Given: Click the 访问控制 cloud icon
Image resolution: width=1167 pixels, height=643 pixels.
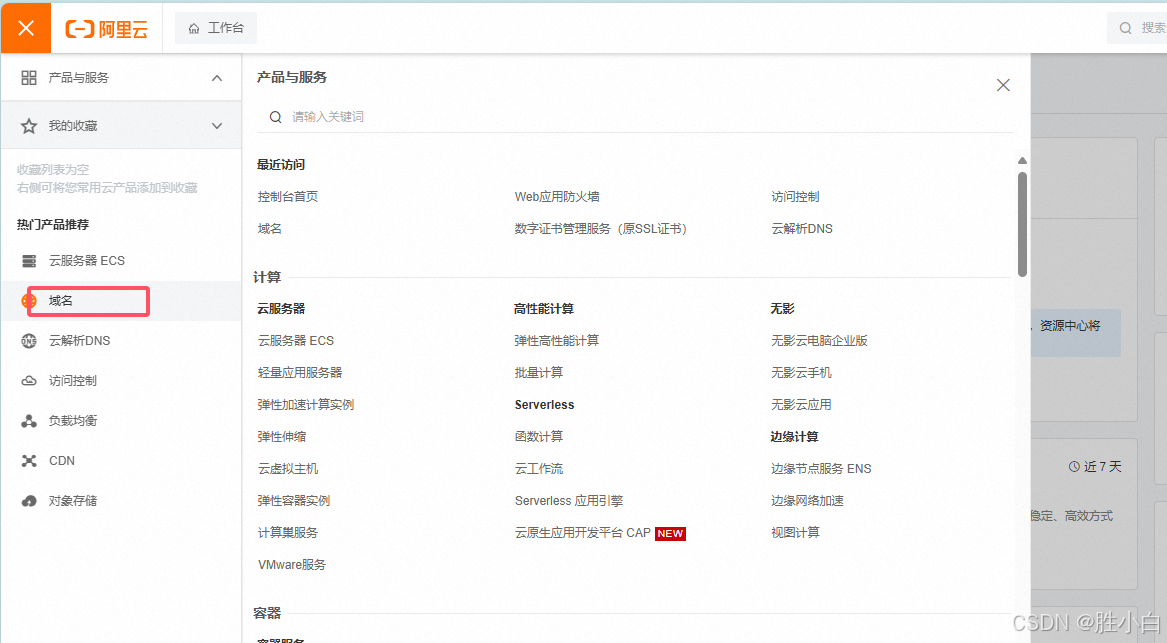Looking at the screenshot, I should 29,381.
